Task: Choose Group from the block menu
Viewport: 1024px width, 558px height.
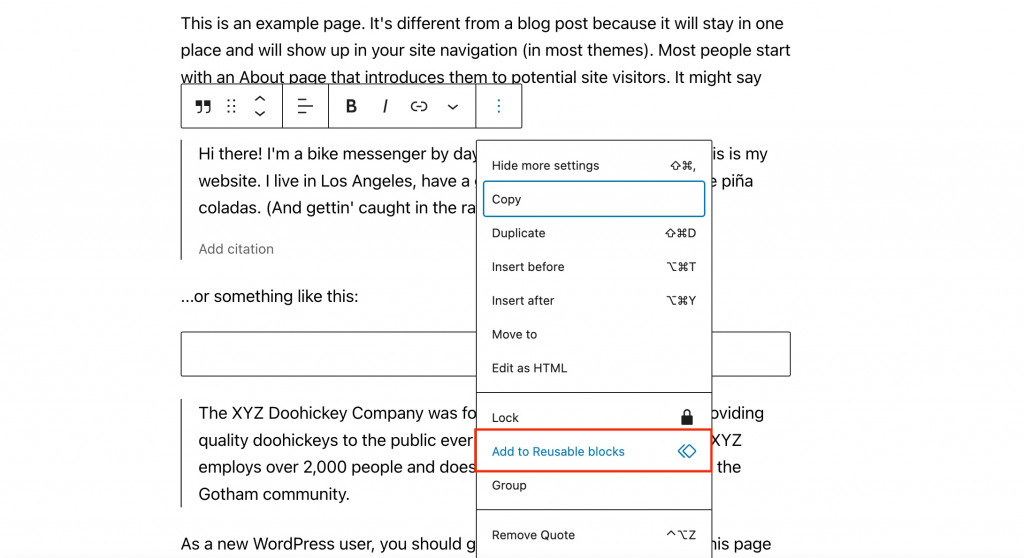Action: (594, 485)
